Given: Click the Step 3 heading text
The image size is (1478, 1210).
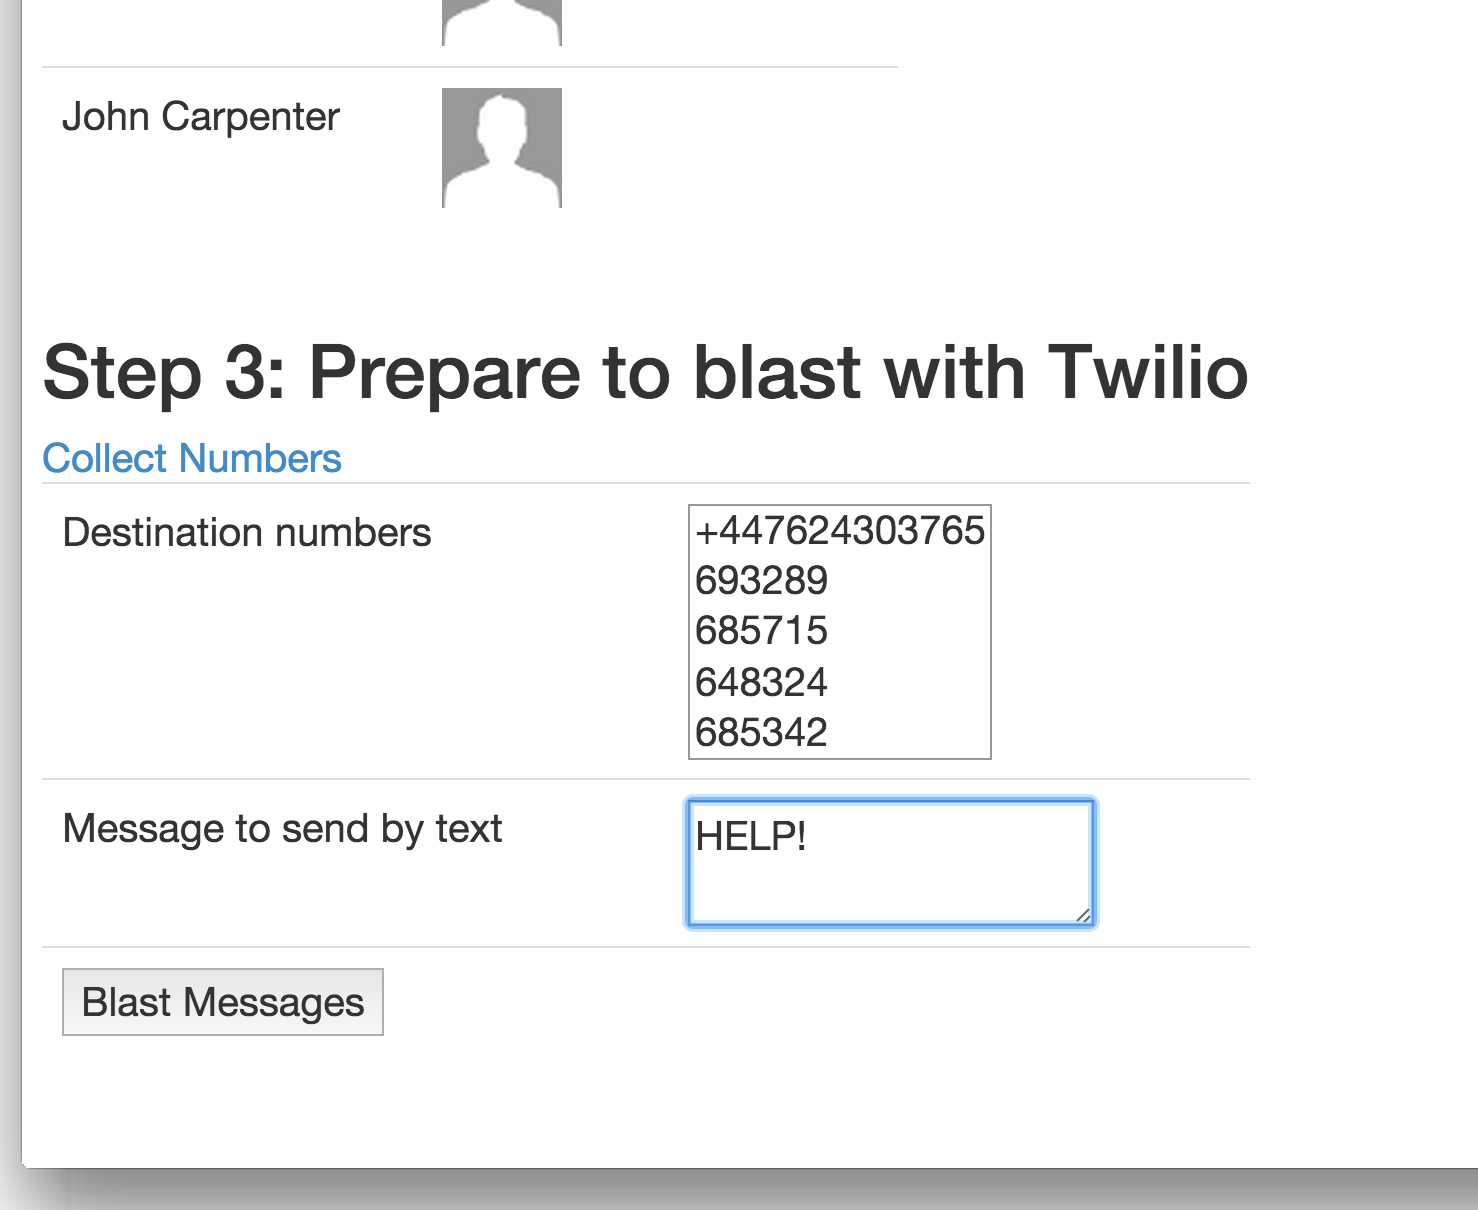Looking at the screenshot, I should 646,373.
